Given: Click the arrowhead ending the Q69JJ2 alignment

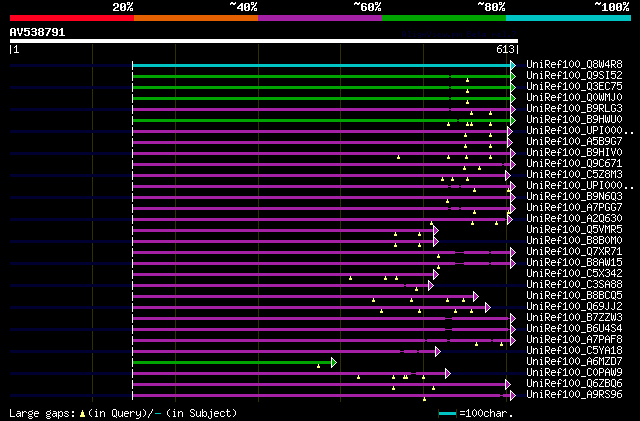Looking at the screenshot, I should coord(487,307).
